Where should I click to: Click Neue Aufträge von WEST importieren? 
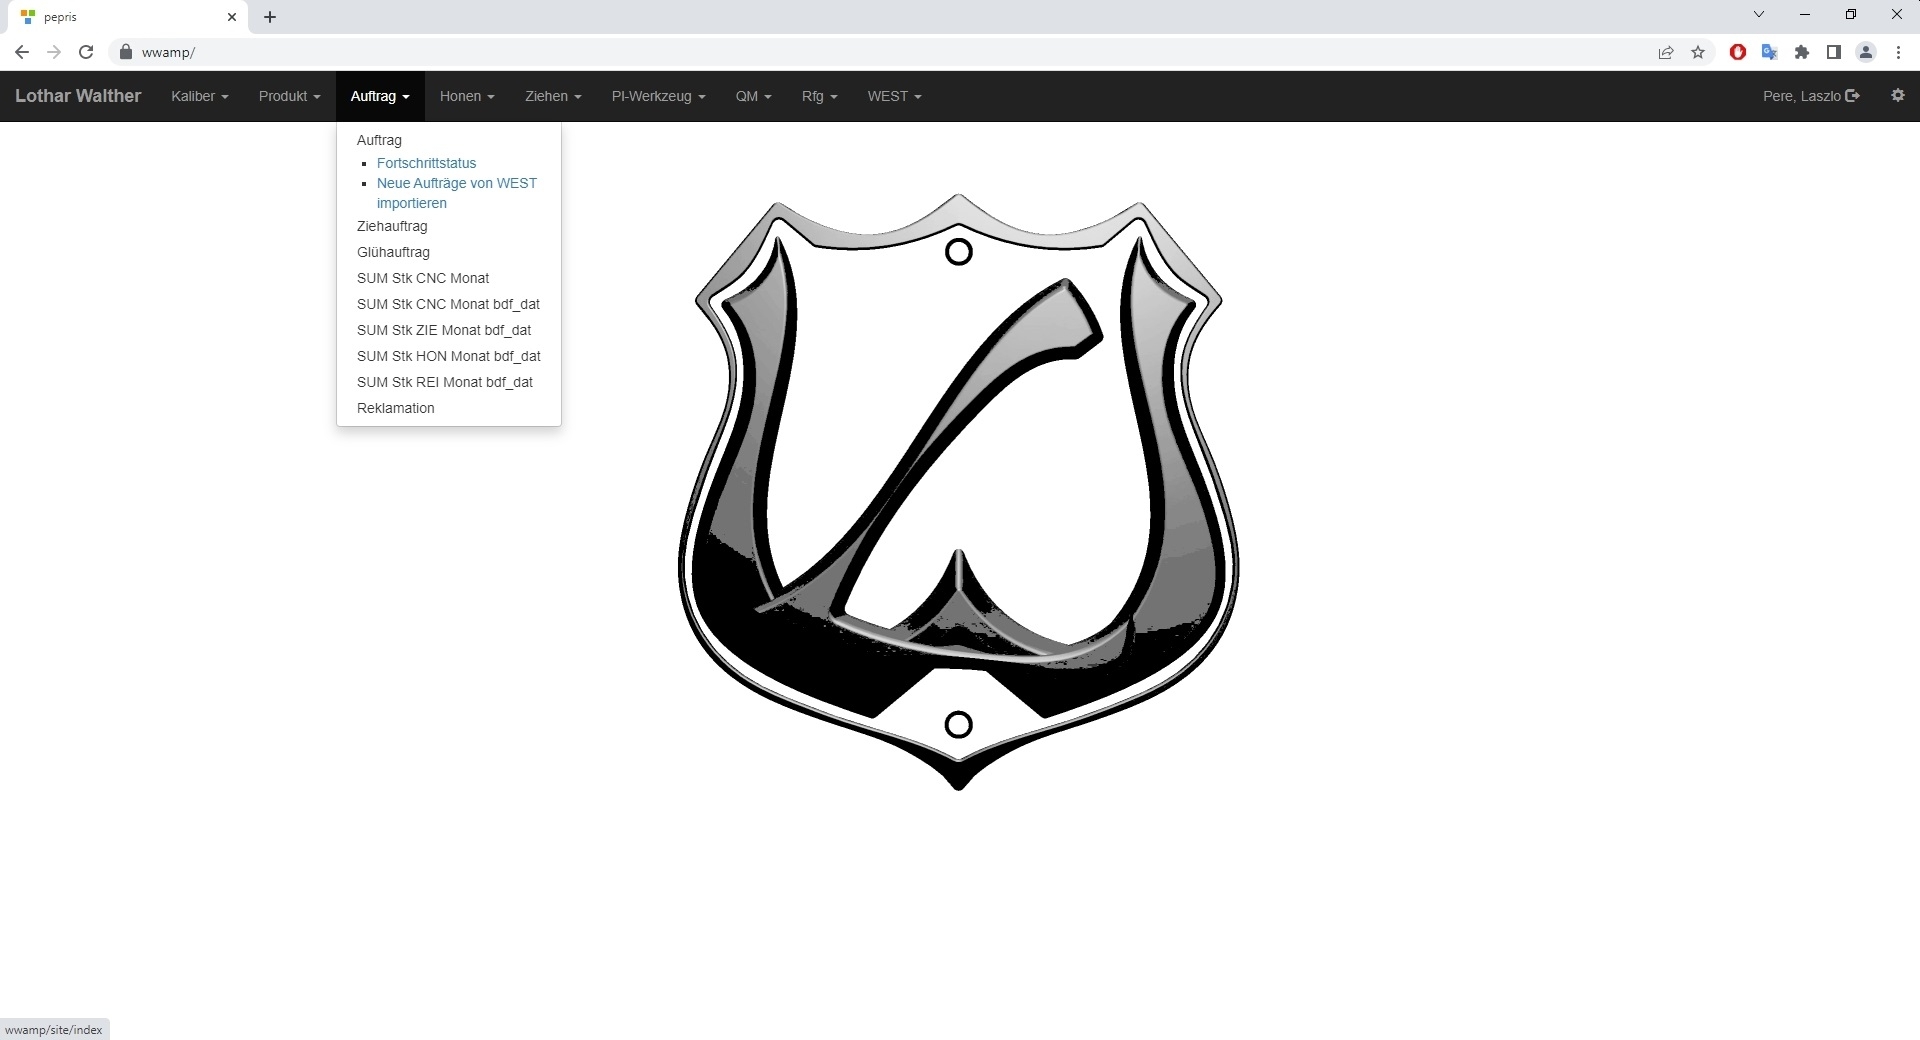click(457, 193)
